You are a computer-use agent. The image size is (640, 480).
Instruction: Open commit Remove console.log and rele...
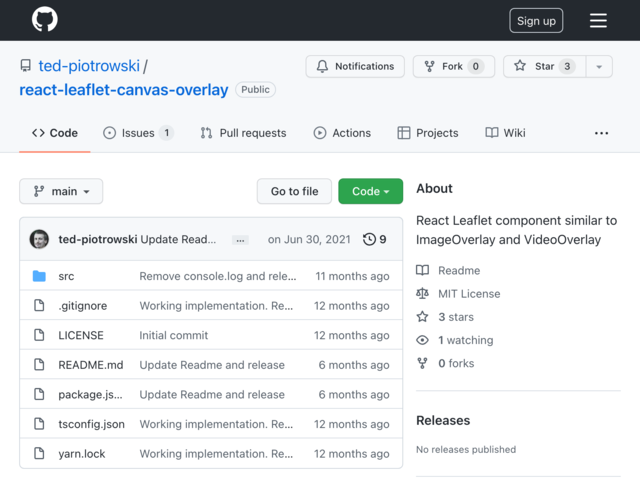point(218,276)
